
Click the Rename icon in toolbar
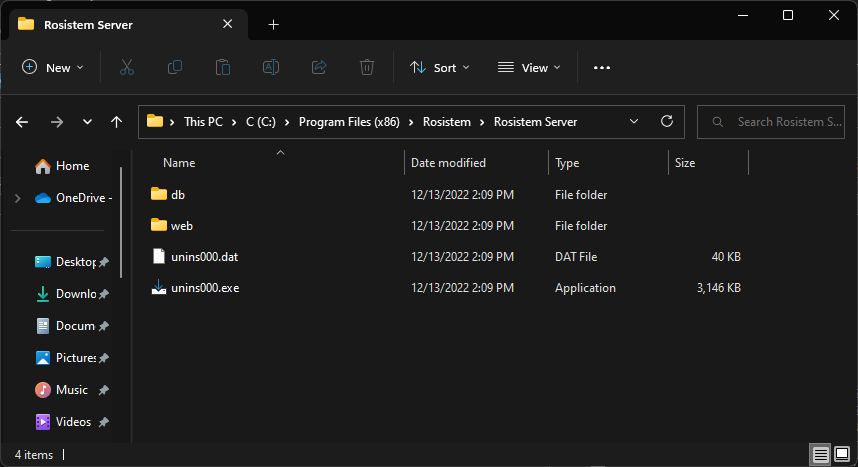[x=270, y=67]
